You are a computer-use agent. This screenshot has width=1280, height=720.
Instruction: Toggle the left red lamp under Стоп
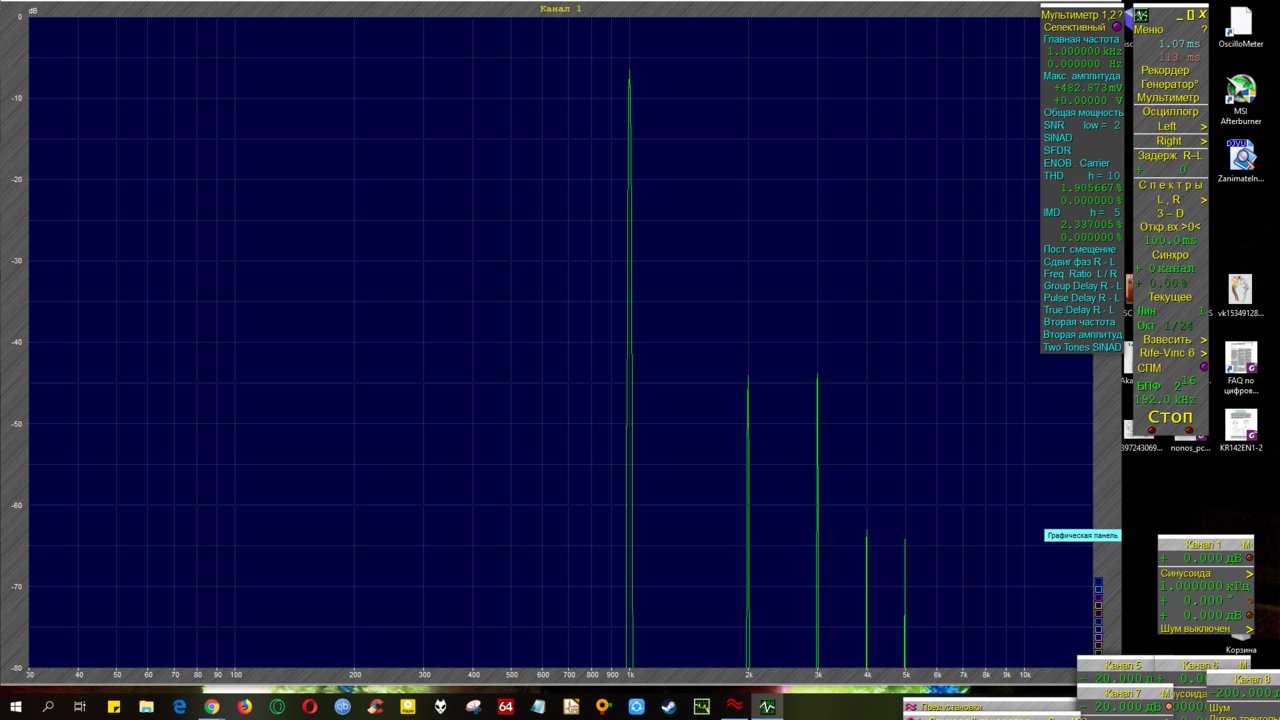(x=1151, y=430)
